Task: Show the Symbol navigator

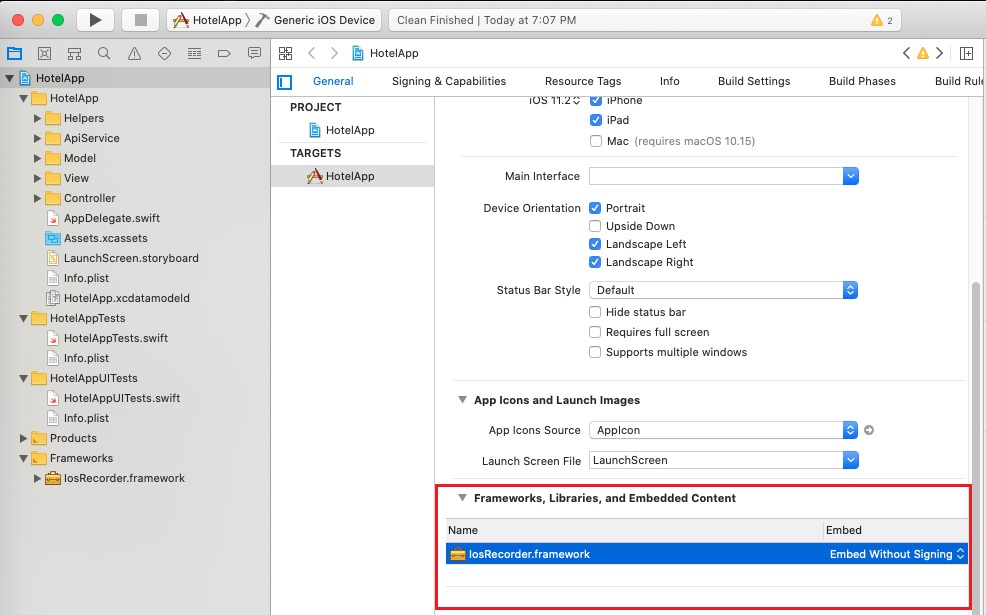Action: [74, 53]
